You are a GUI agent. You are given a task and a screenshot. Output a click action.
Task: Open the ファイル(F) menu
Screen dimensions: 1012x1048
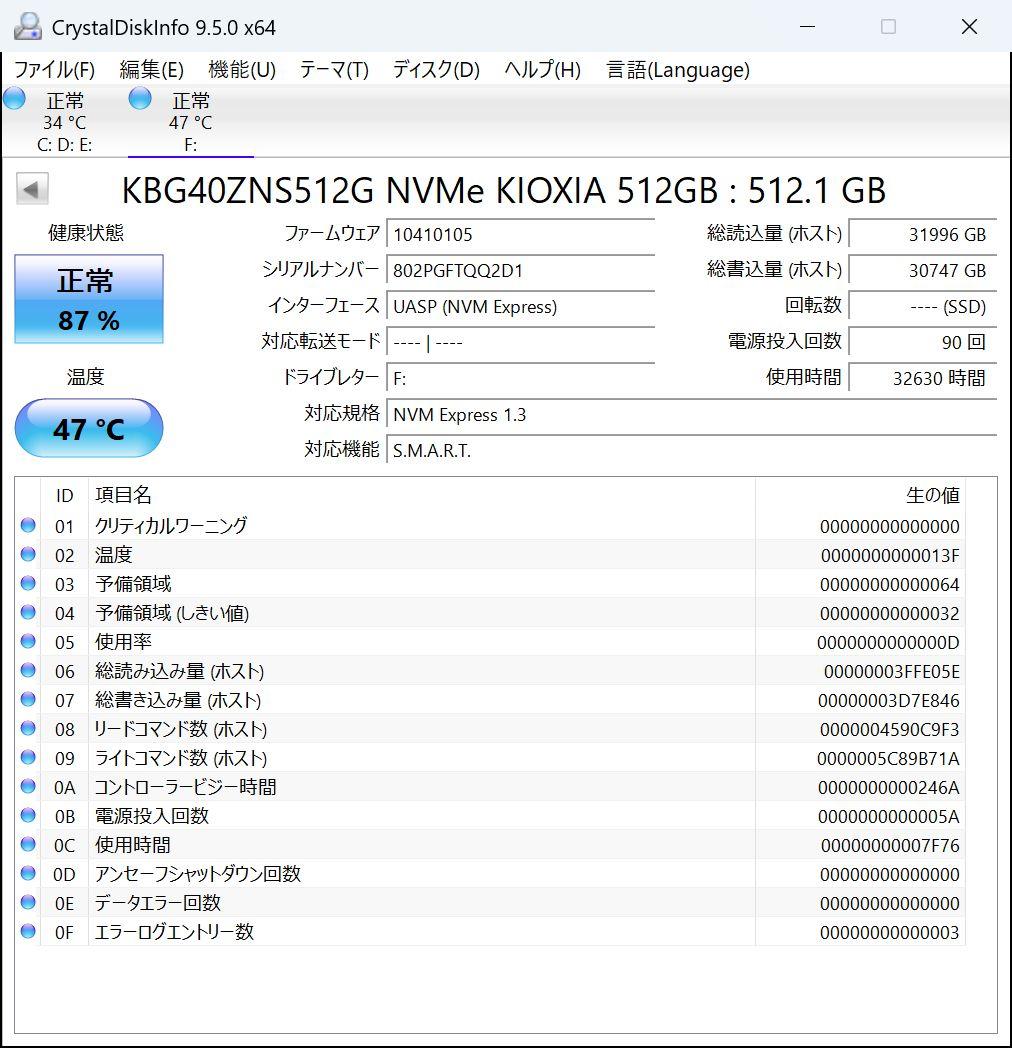pos(54,70)
